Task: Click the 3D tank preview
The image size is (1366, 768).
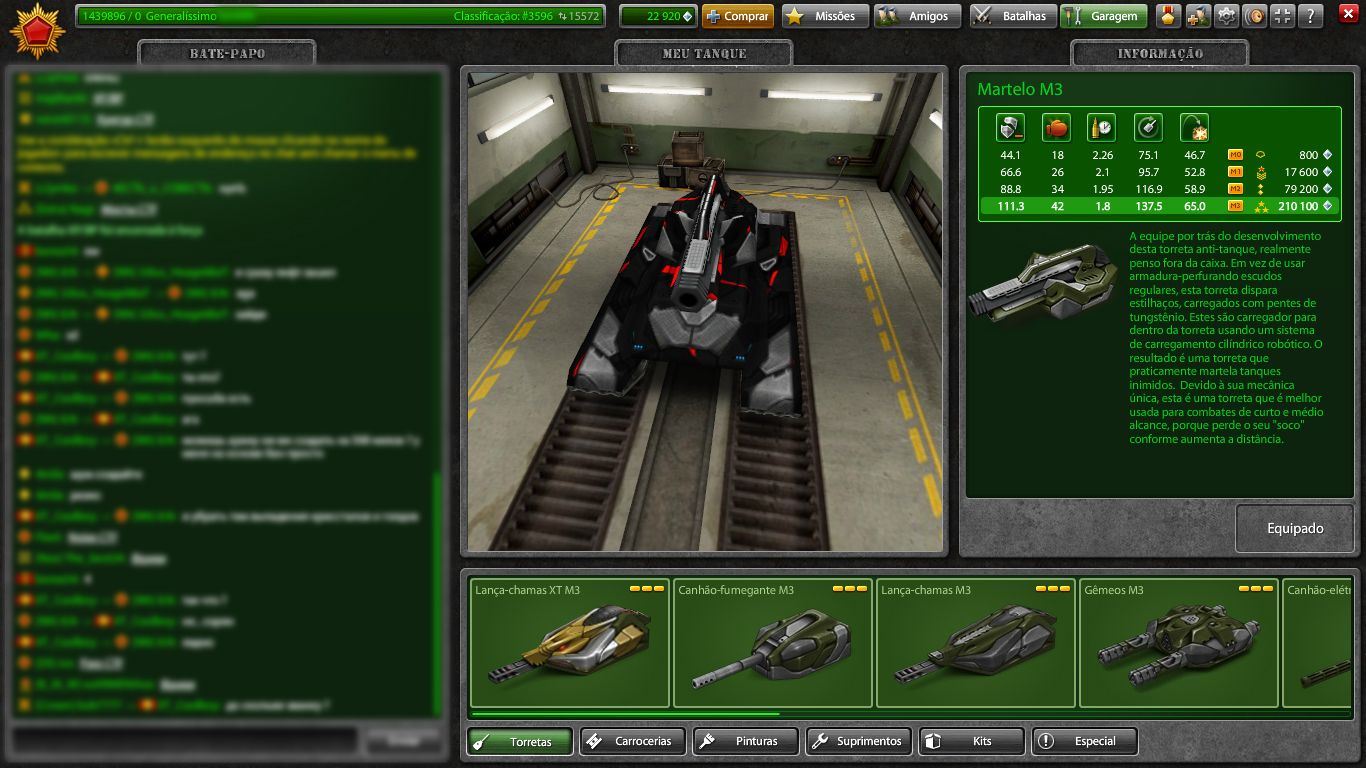Action: [705, 311]
